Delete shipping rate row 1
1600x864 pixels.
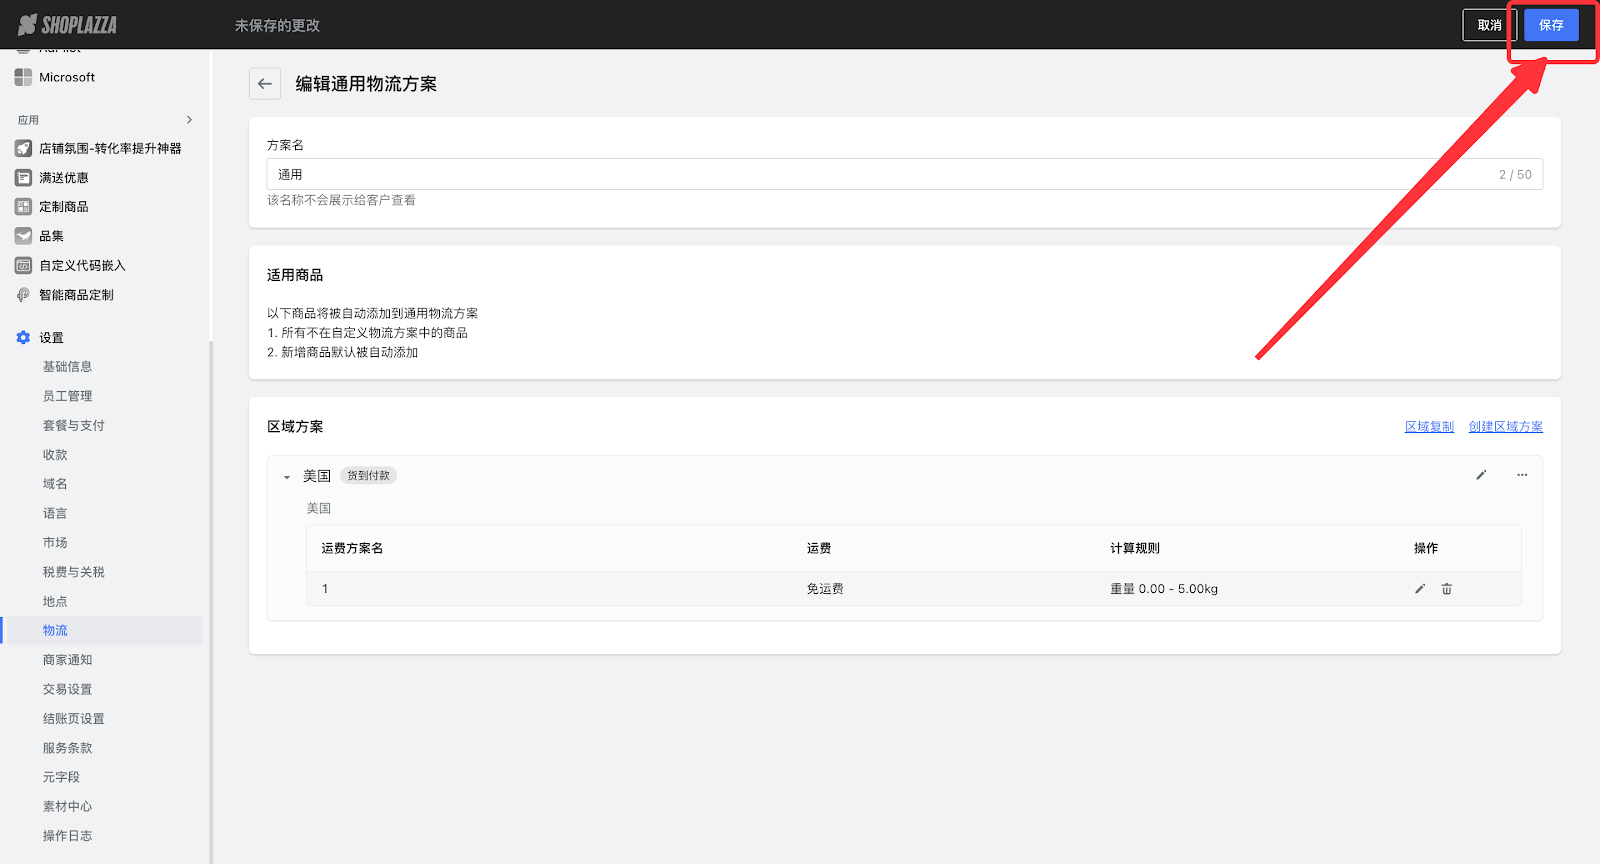coord(1446,589)
